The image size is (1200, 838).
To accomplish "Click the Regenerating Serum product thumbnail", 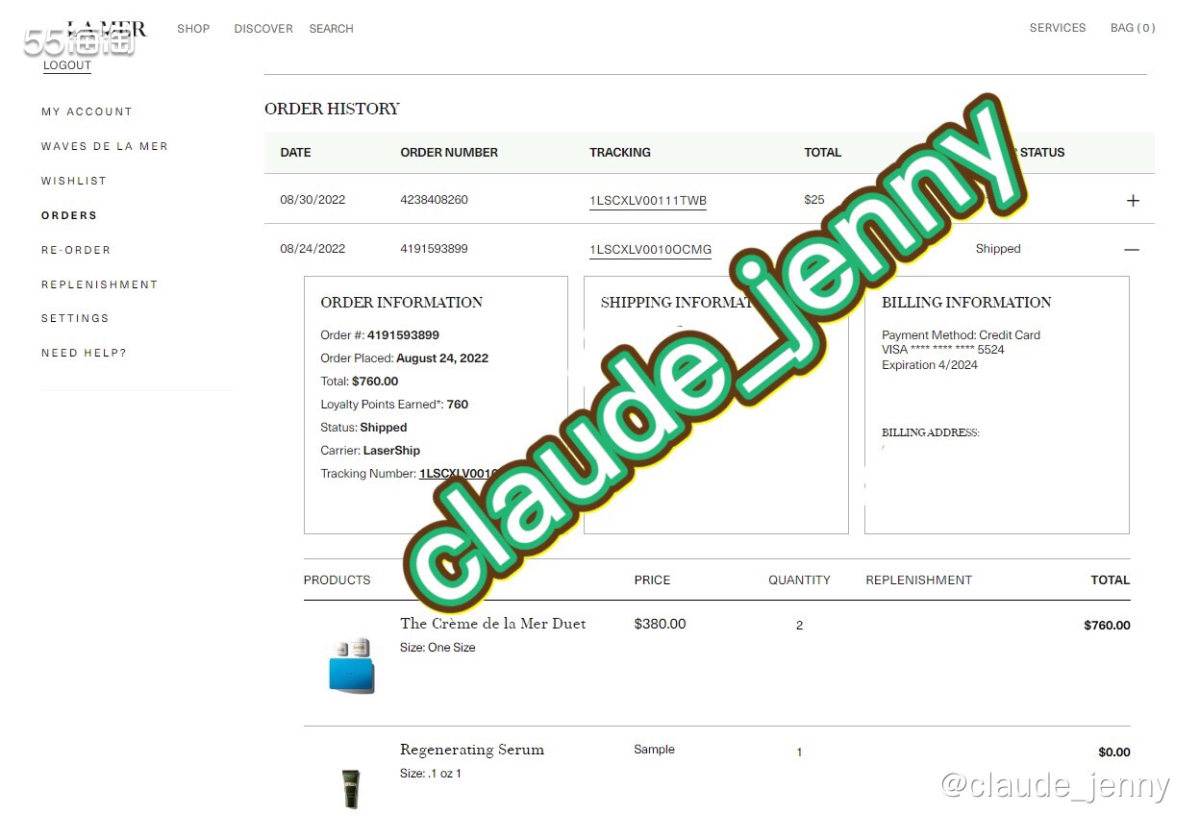I will point(350,788).
